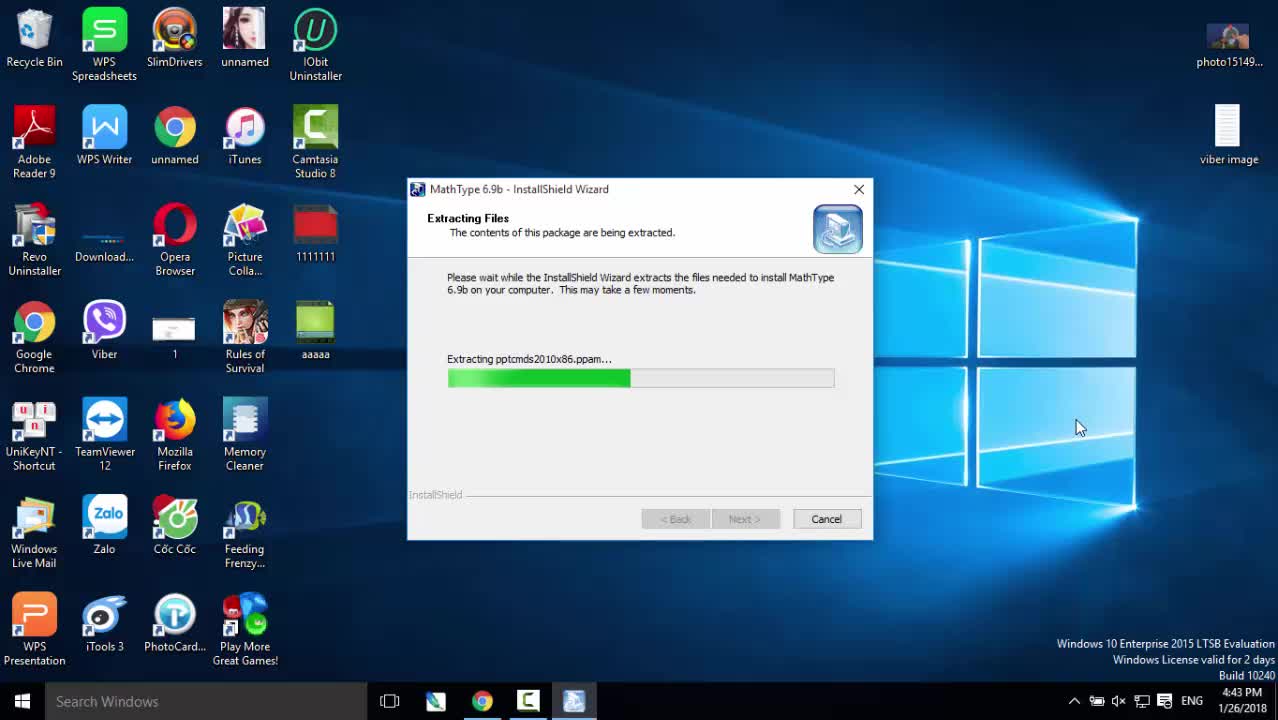This screenshot has height=720, width=1278.
Task: Open the Windows Start menu
Action: (x=22, y=701)
